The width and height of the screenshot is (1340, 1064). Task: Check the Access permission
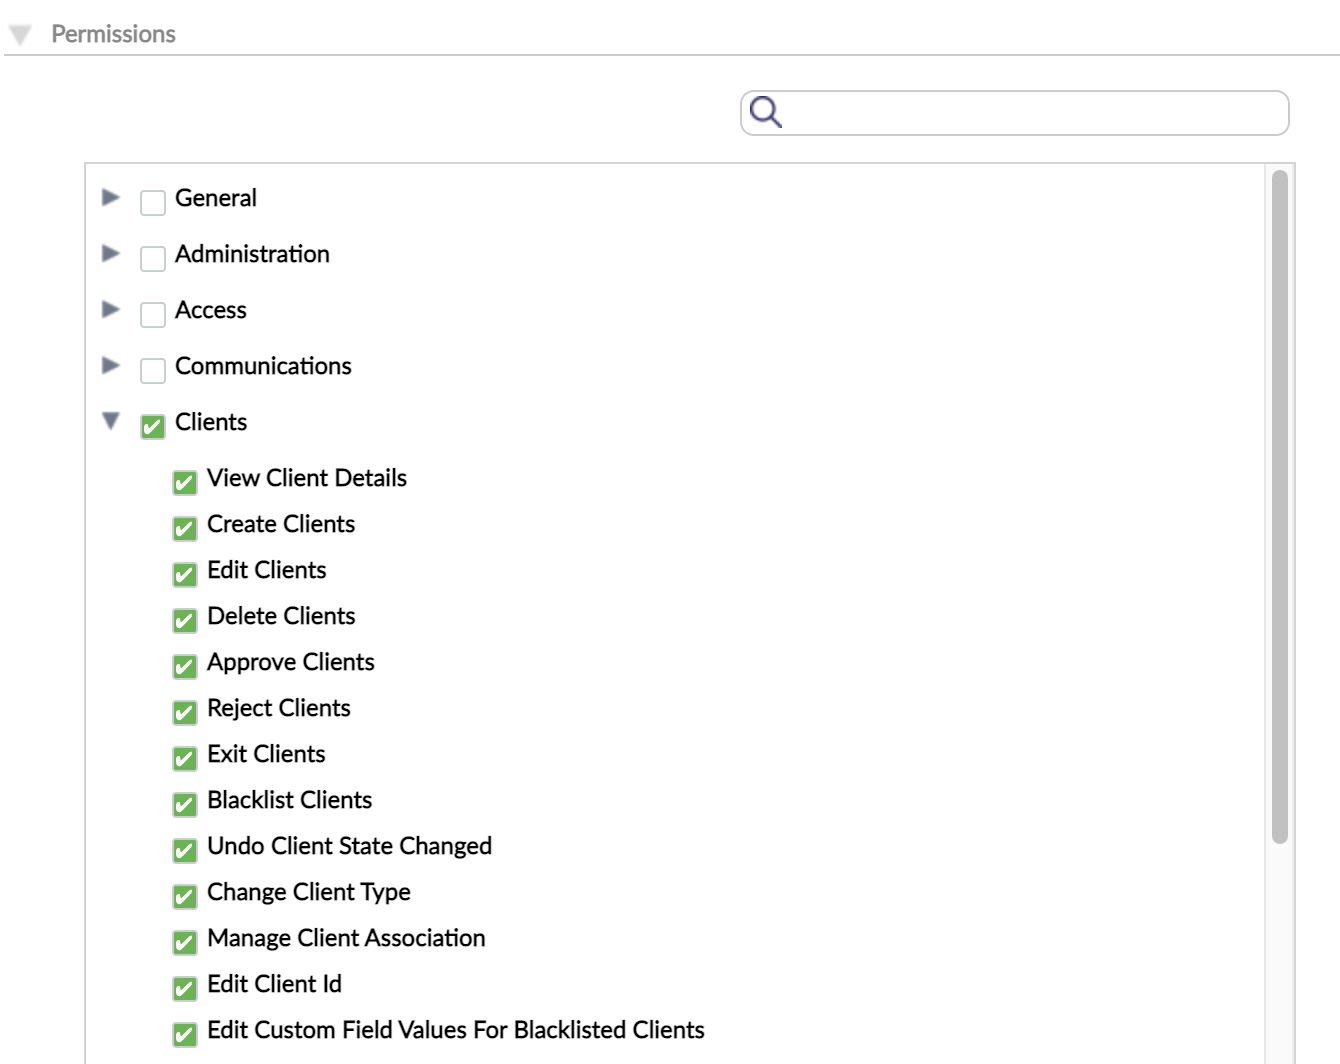(153, 314)
